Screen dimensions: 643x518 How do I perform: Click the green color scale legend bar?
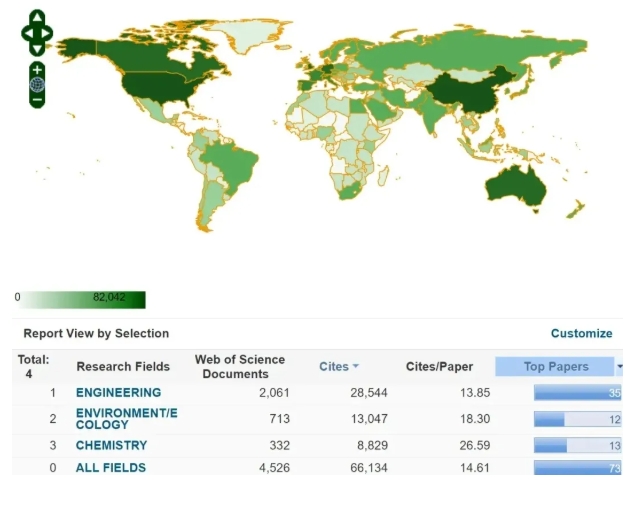tap(82, 299)
